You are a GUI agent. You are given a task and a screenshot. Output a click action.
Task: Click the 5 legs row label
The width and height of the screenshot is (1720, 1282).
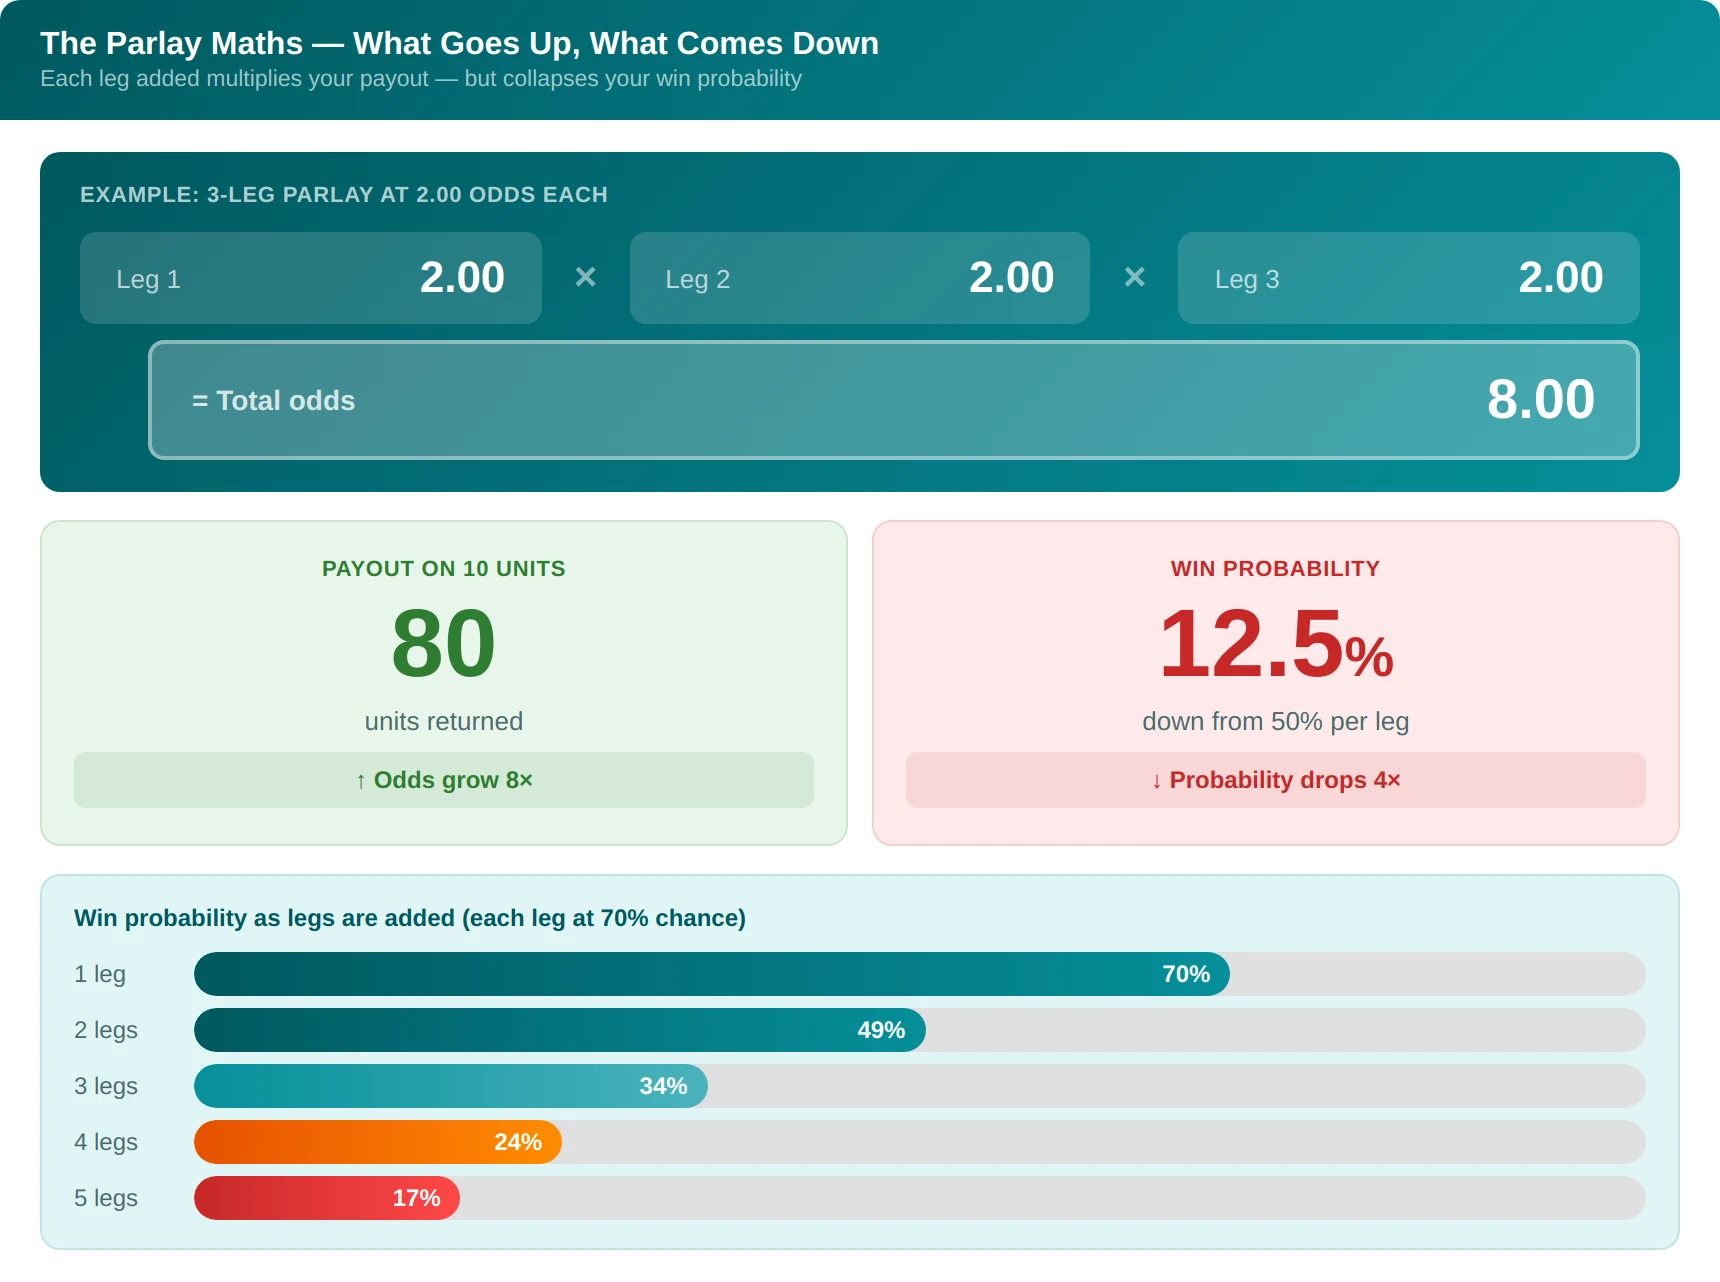pyautogui.click(x=106, y=1198)
